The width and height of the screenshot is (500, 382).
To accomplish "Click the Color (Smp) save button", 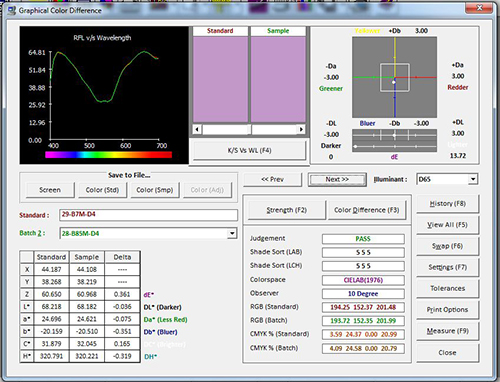I will pos(155,190).
